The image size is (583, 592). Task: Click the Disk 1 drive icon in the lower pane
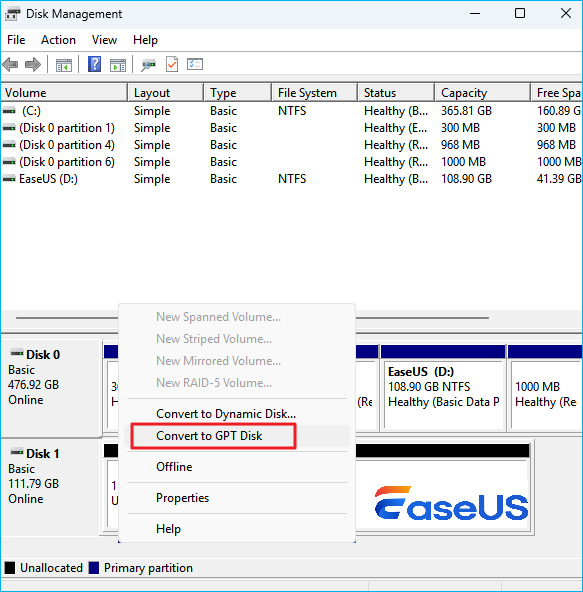point(17,452)
